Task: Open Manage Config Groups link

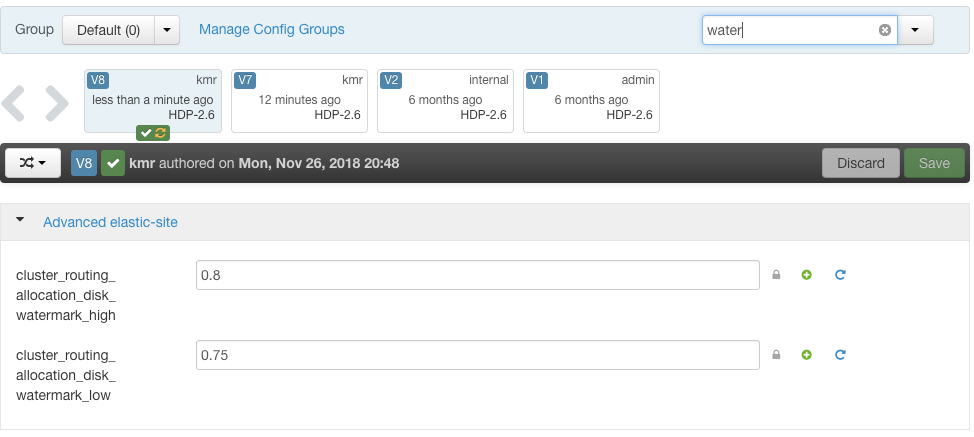Action: 271,29
